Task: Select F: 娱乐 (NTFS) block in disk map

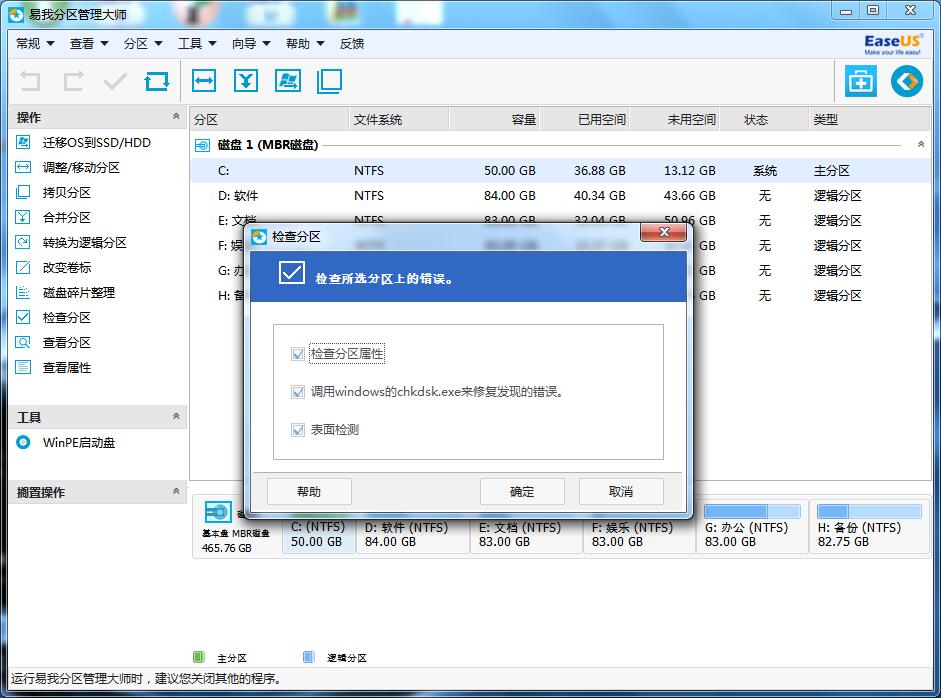Action: point(639,534)
